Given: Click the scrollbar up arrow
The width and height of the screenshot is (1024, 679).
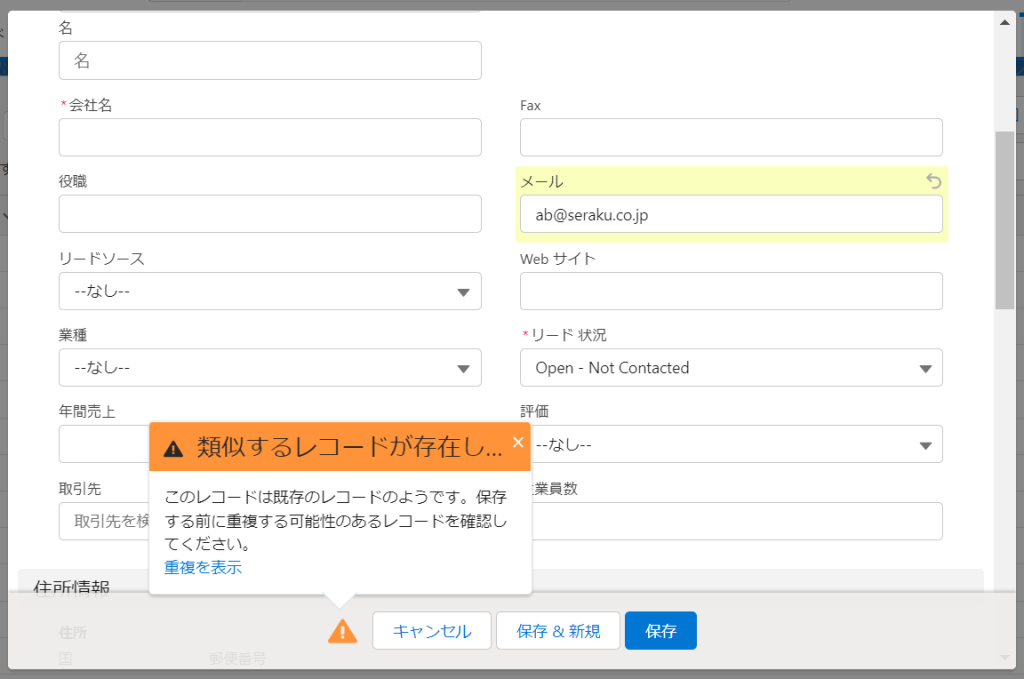Looking at the screenshot, I should tap(1004, 22).
